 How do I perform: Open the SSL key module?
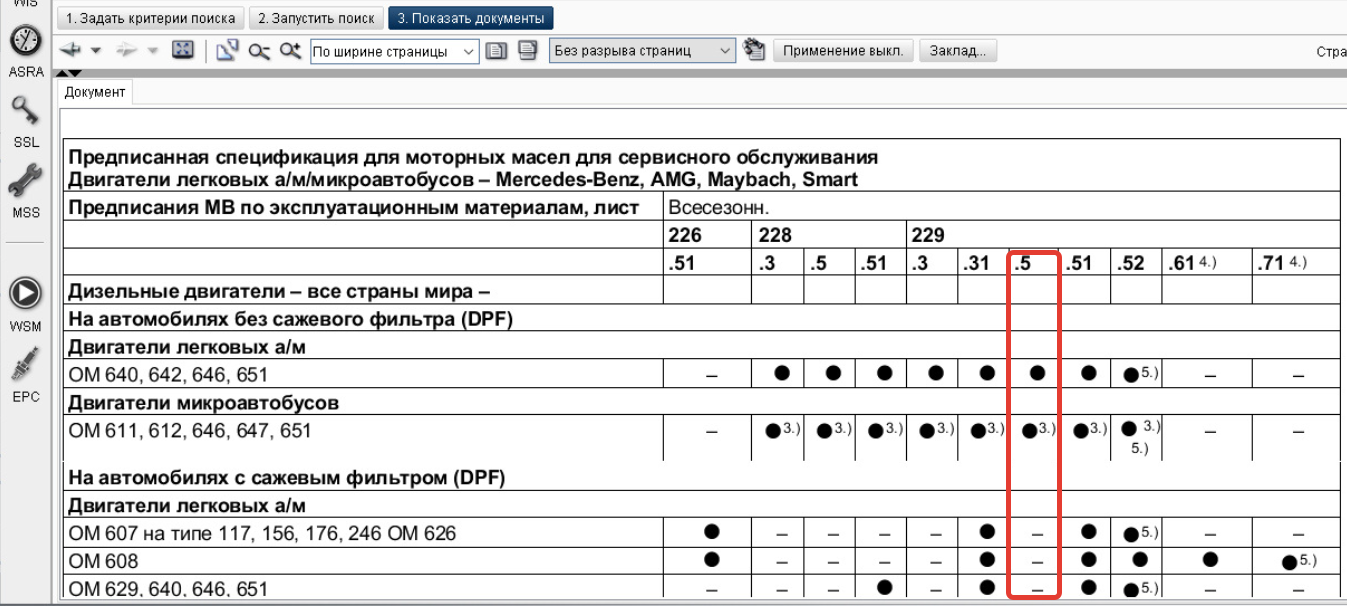click(x=25, y=112)
